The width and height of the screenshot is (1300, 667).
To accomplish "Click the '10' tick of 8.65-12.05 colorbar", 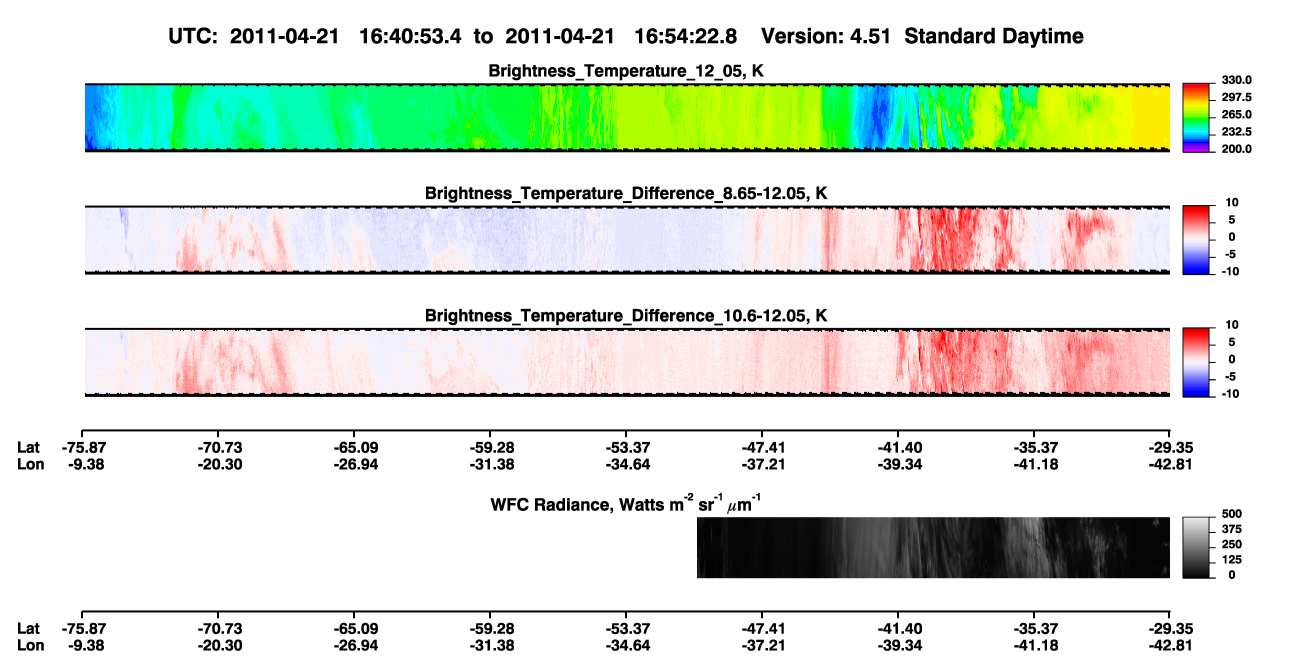I will [1233, 202].
